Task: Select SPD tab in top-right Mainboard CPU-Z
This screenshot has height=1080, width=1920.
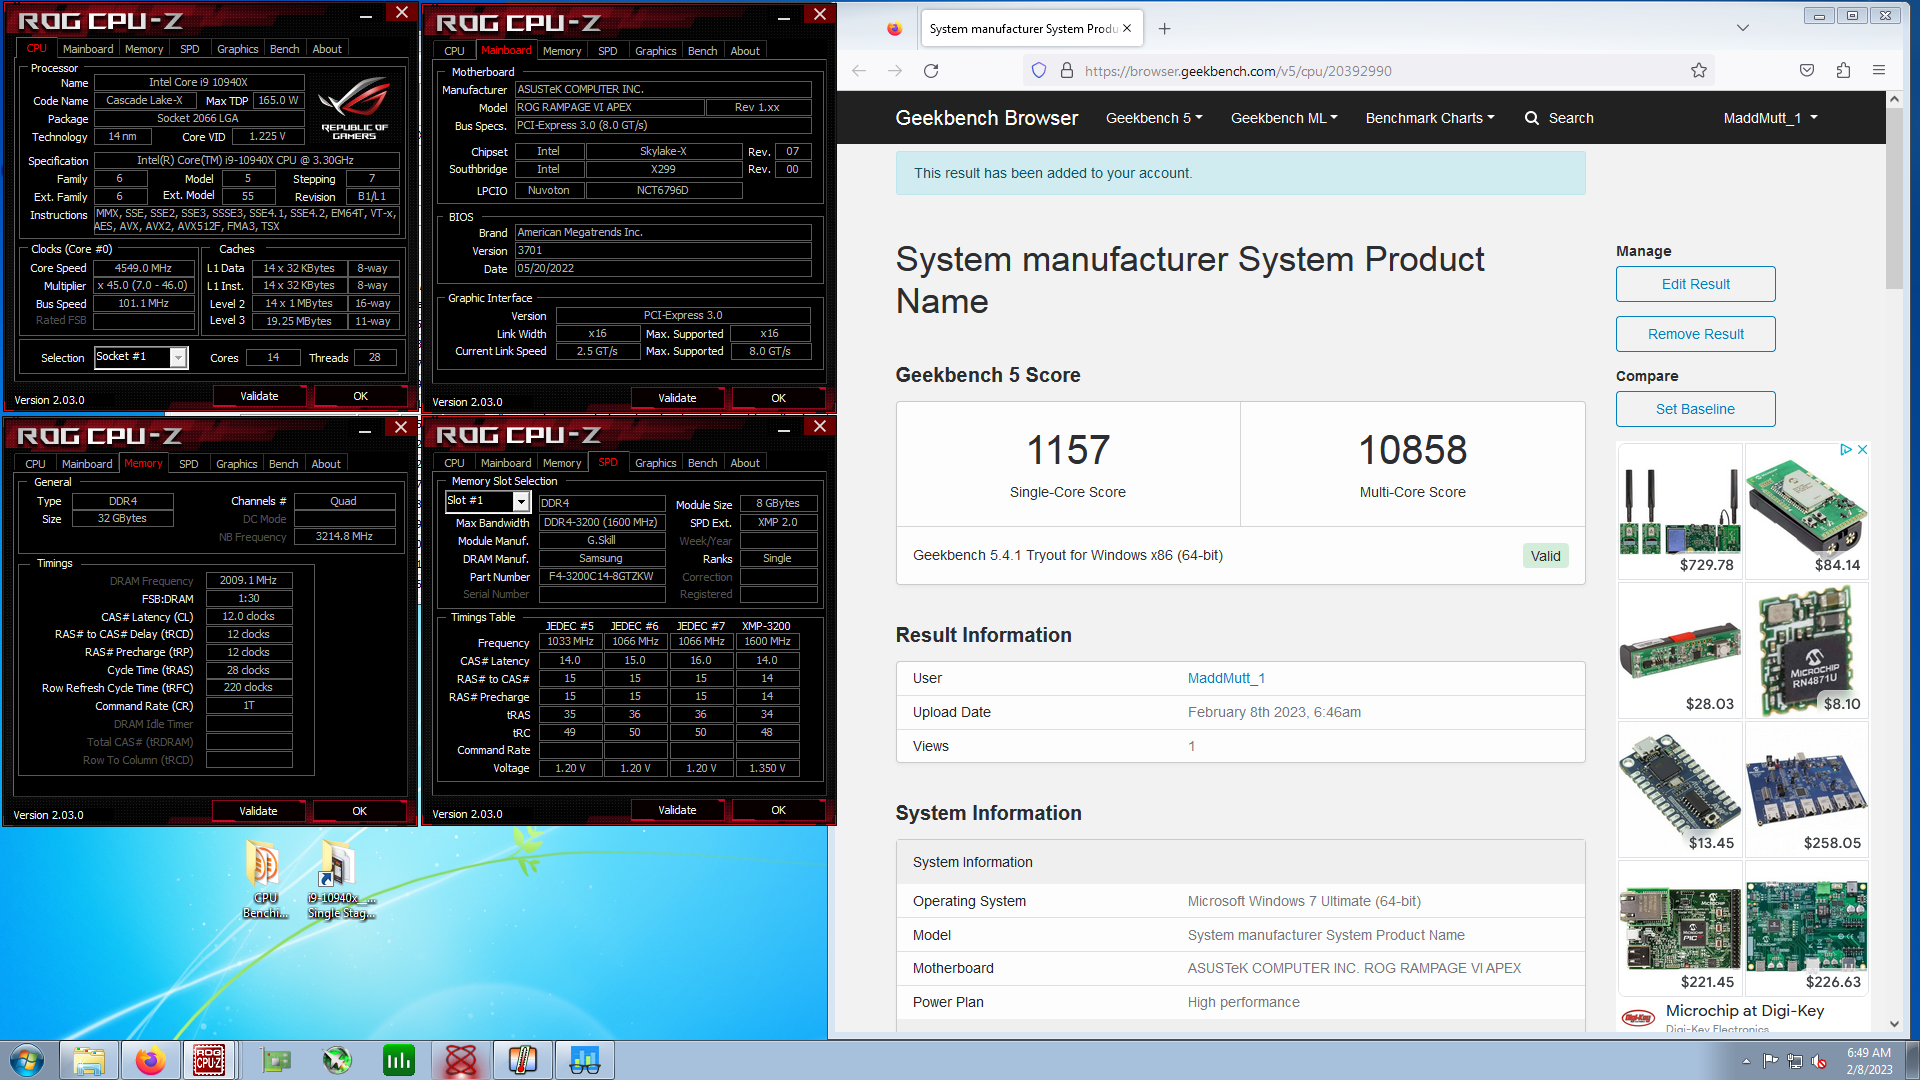Action: [608, 51]
